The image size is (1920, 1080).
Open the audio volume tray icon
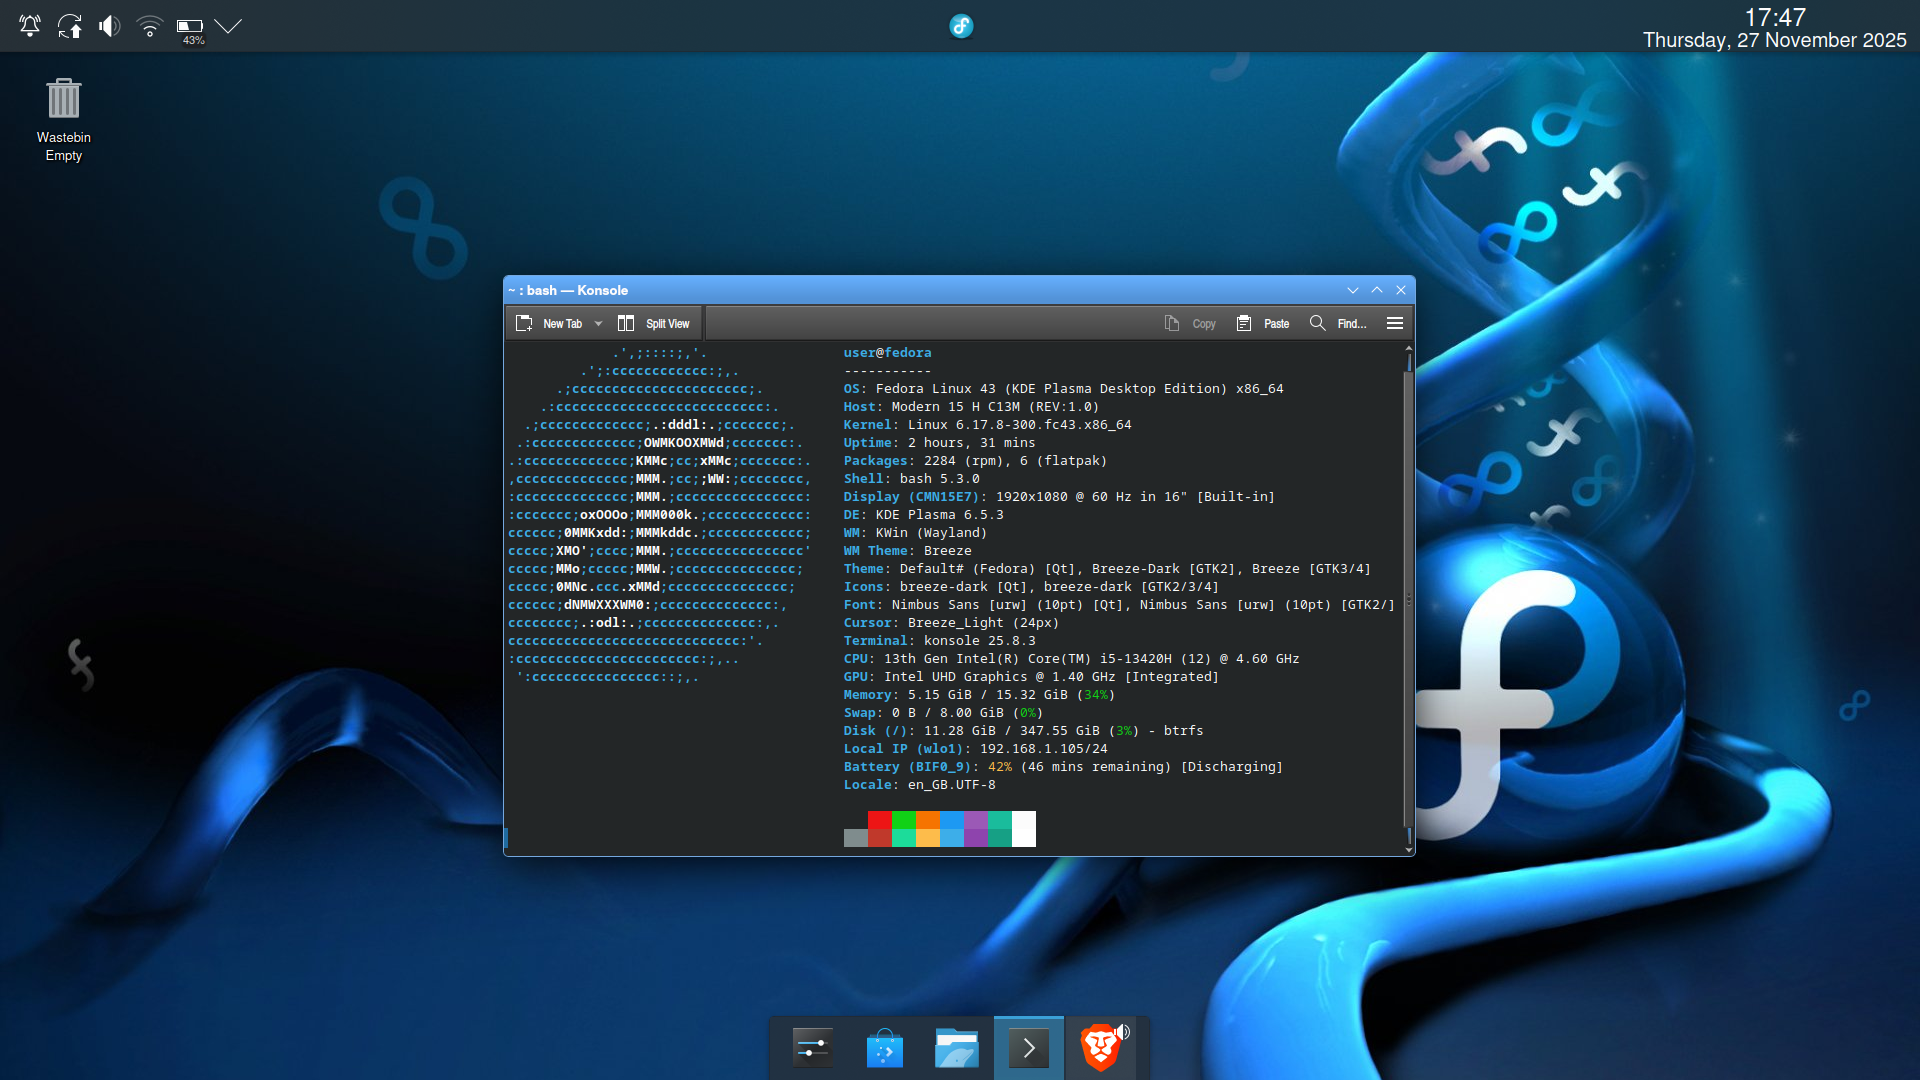[x=109, y=26]
